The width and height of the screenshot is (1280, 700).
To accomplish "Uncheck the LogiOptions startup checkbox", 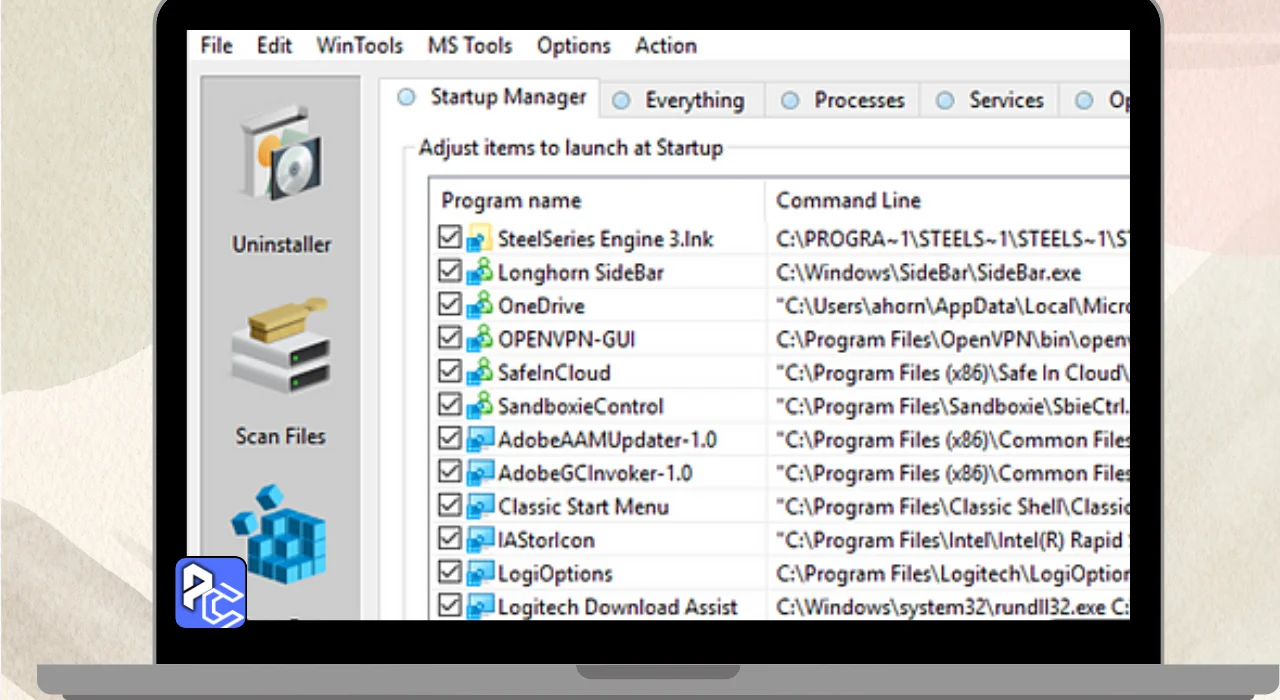I will click(x=450, y=573).
